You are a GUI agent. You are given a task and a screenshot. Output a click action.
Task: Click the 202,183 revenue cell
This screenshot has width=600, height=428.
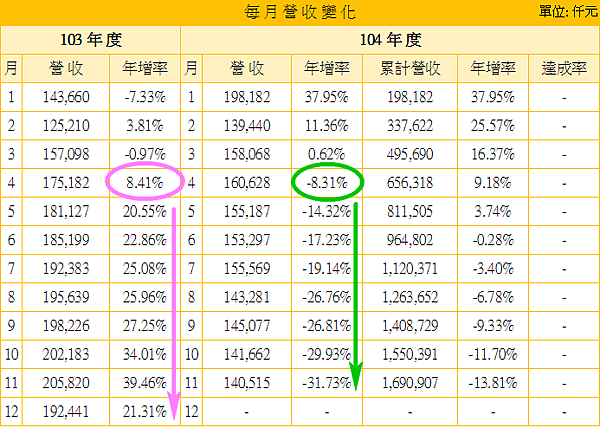[x=66, y=354]
